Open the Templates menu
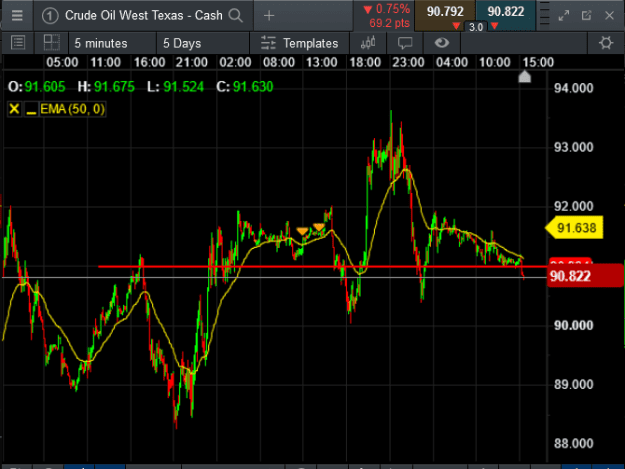Screen dimensions: 625x469 click(299, 43)
